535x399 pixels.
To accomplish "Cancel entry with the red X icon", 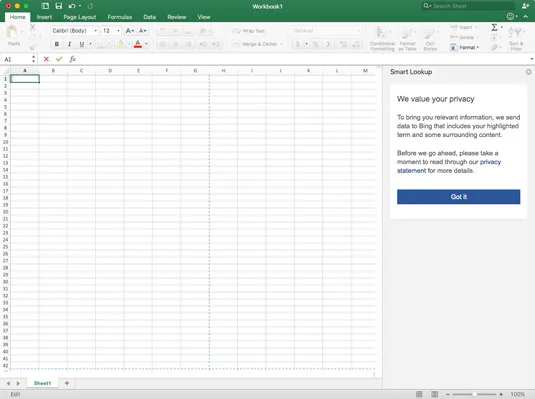I will (46, 59).
